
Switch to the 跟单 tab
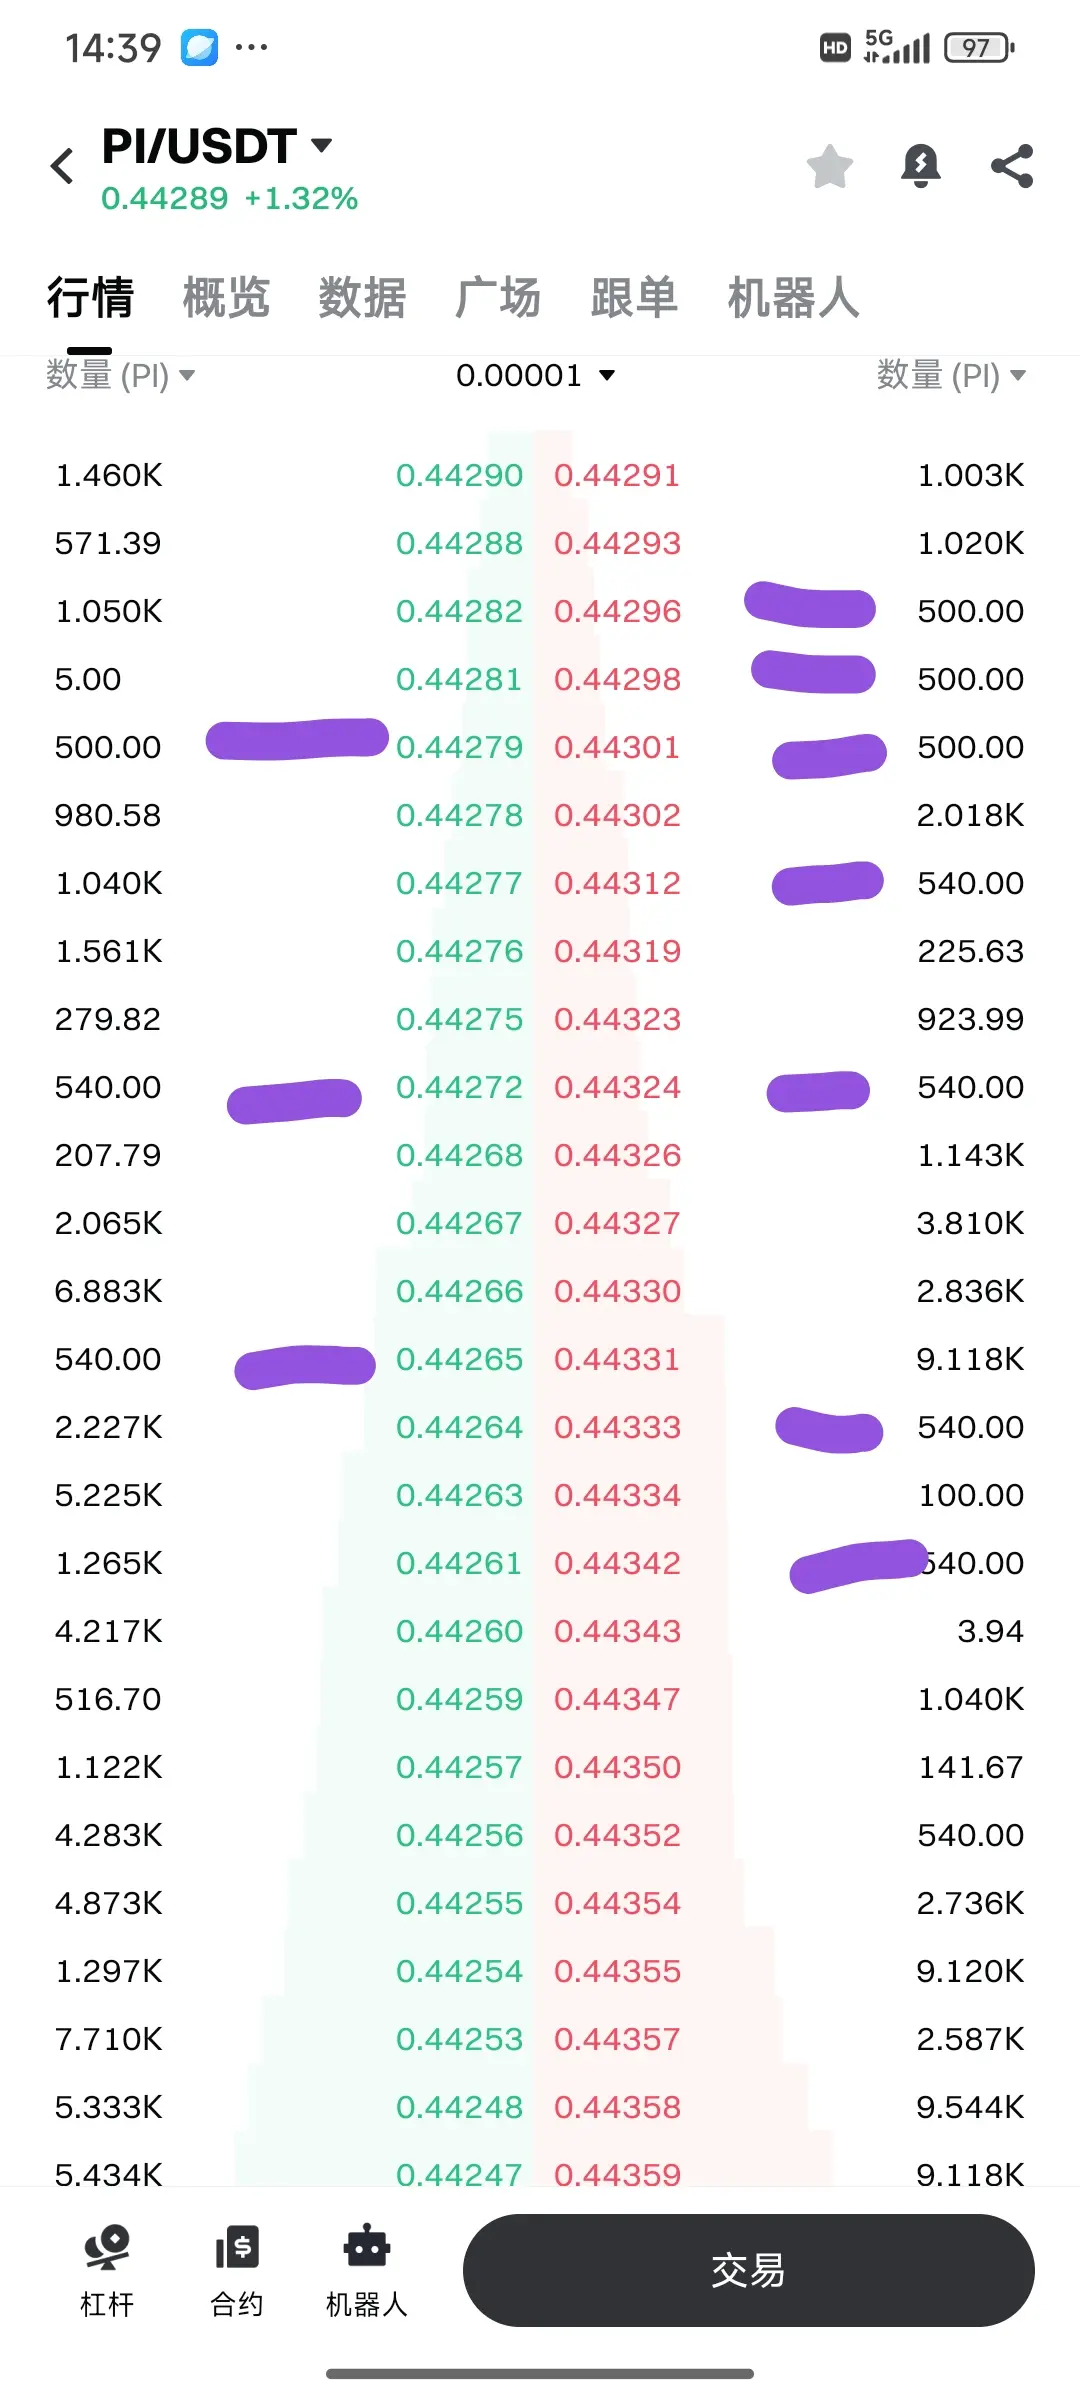pyautogui.click(x=634, y=298)
